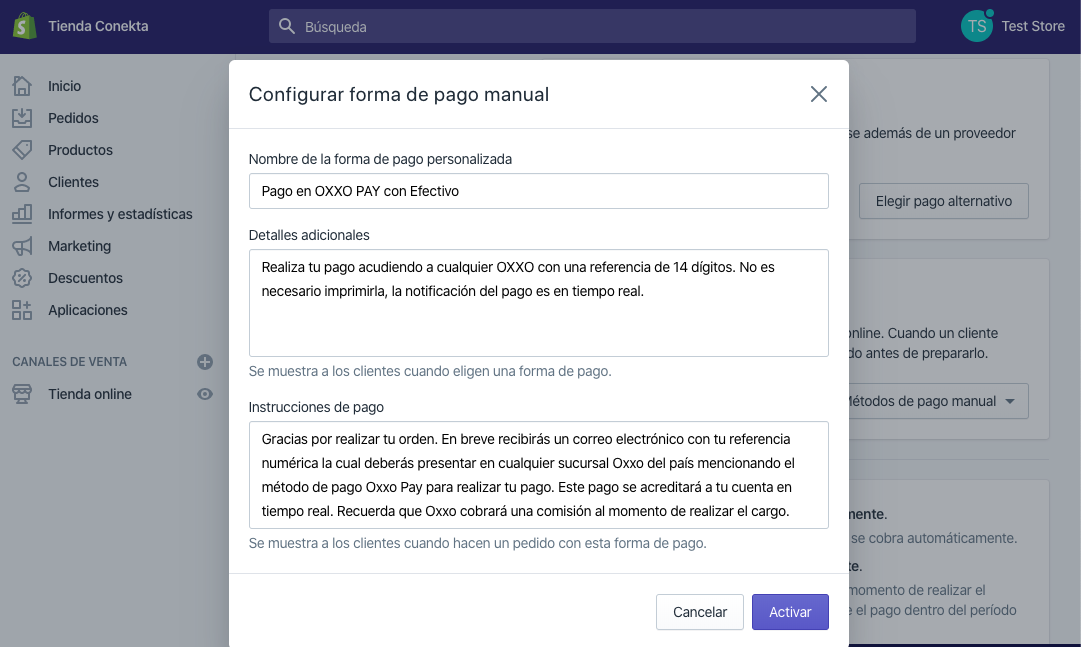The width and height of the screenshot is (1081, 647).
Task: Open Clientes in the sidebar
Action: pos(73,182)
